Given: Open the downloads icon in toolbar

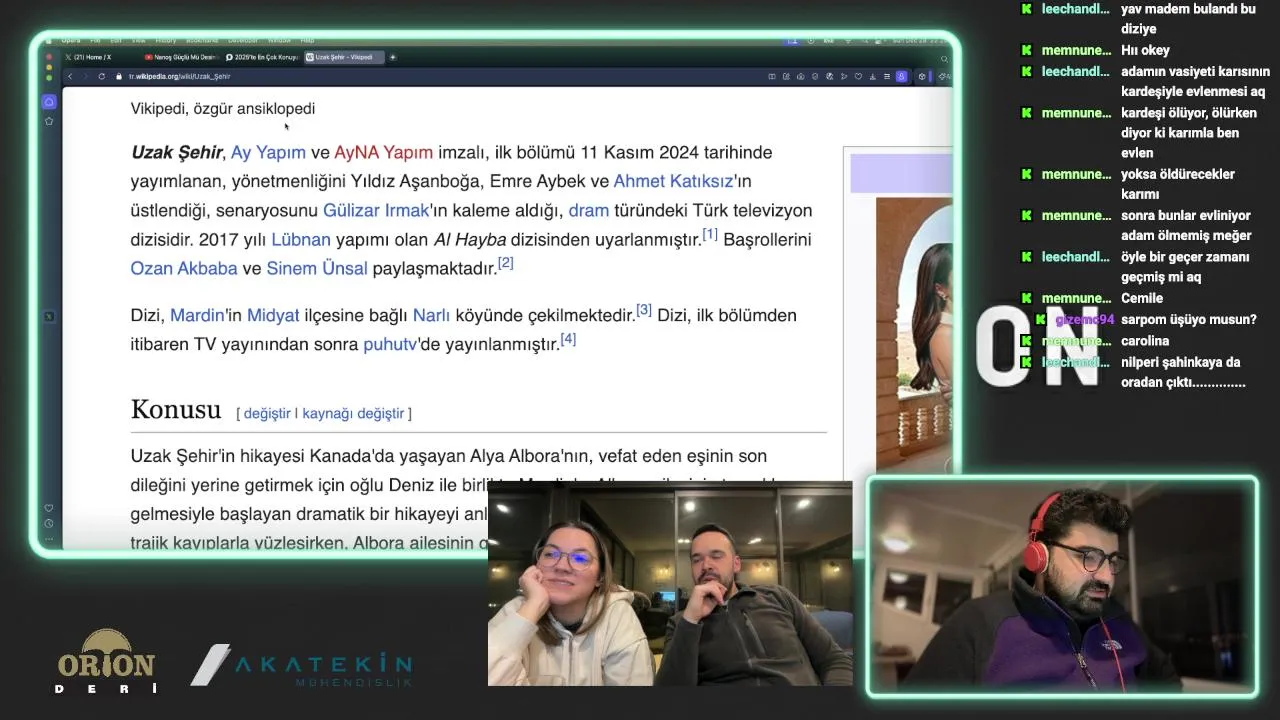Looking at the screenshot, I should point(873,77).
